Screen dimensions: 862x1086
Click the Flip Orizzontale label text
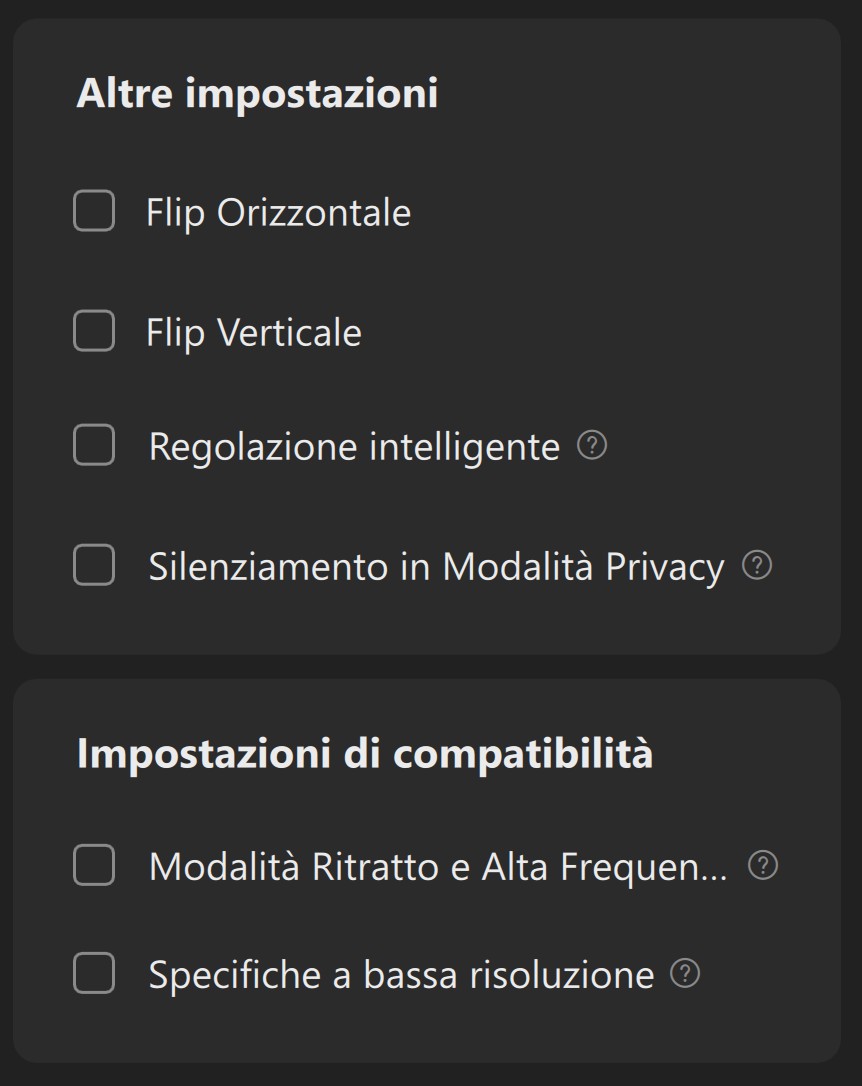278,213
